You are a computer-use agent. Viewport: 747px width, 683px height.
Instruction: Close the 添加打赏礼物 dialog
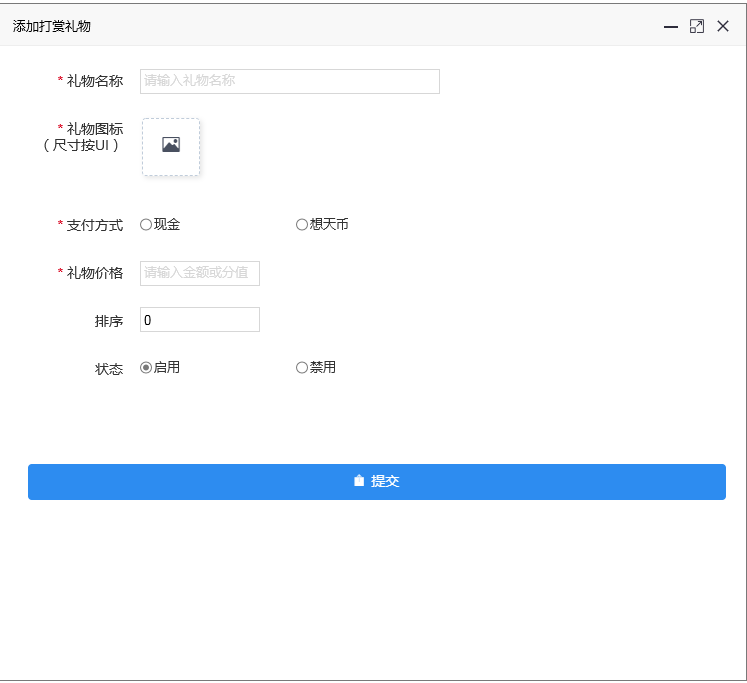[x=723, y=26]
